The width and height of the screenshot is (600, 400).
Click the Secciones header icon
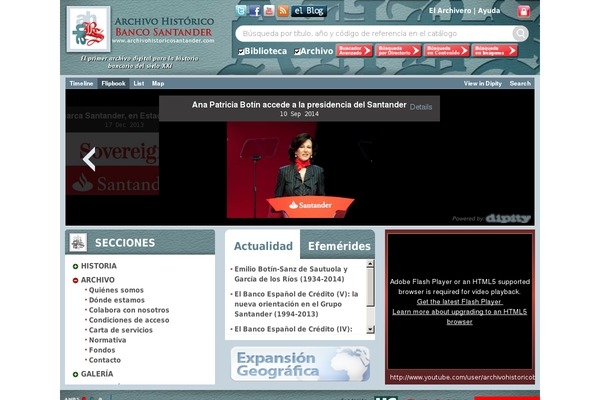pyautogui.click(x=78, y=243)
